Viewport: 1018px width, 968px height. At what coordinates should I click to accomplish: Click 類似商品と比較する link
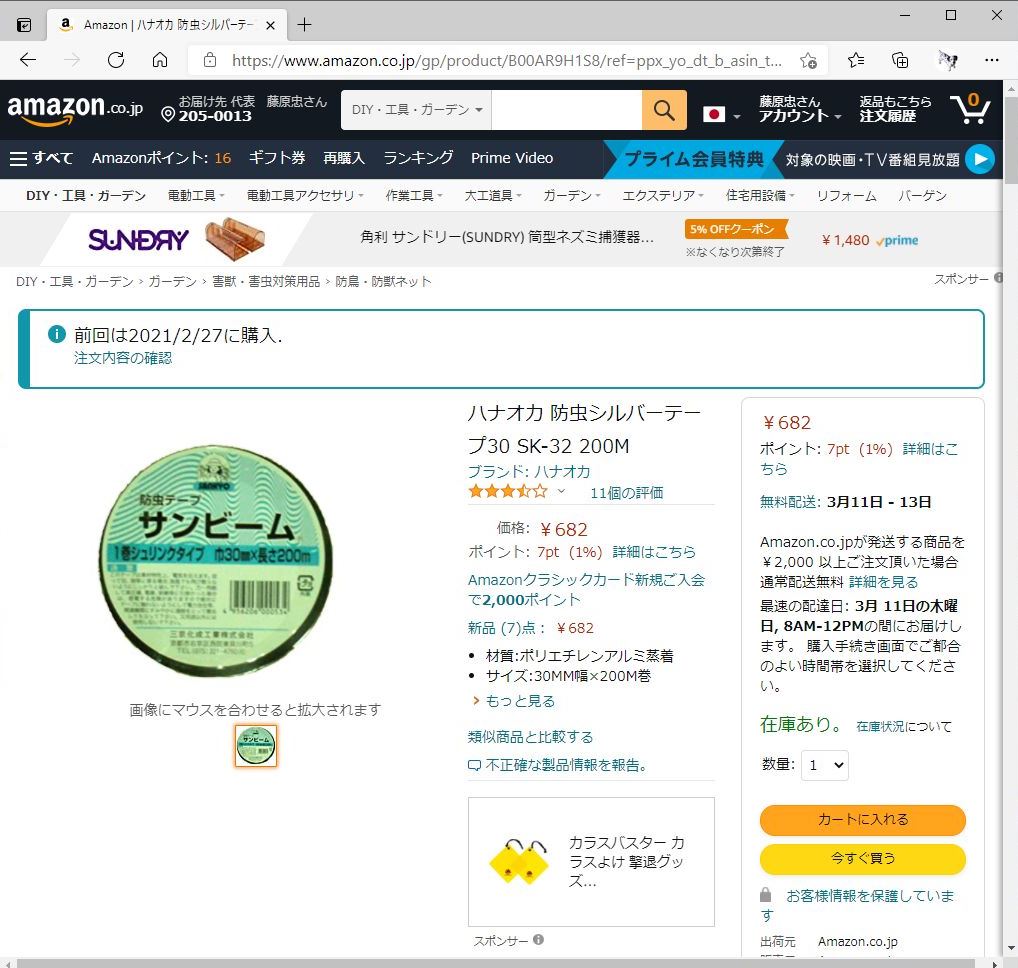(x=530, y=737)
